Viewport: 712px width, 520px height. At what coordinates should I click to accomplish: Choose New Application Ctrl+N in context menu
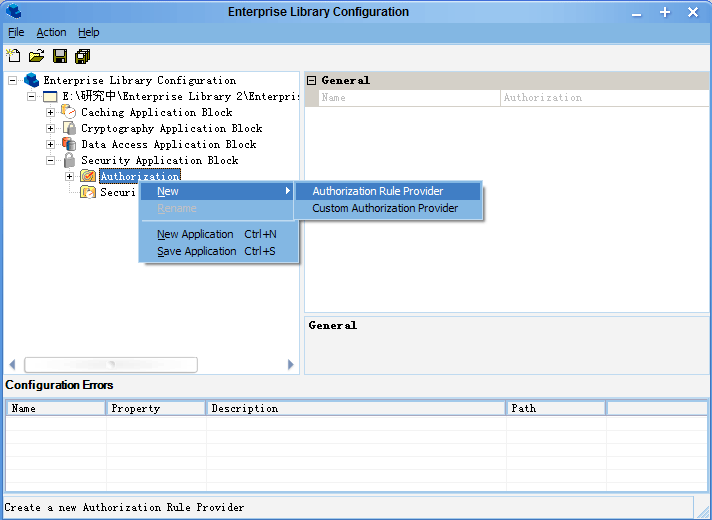(x=218, y=234)
